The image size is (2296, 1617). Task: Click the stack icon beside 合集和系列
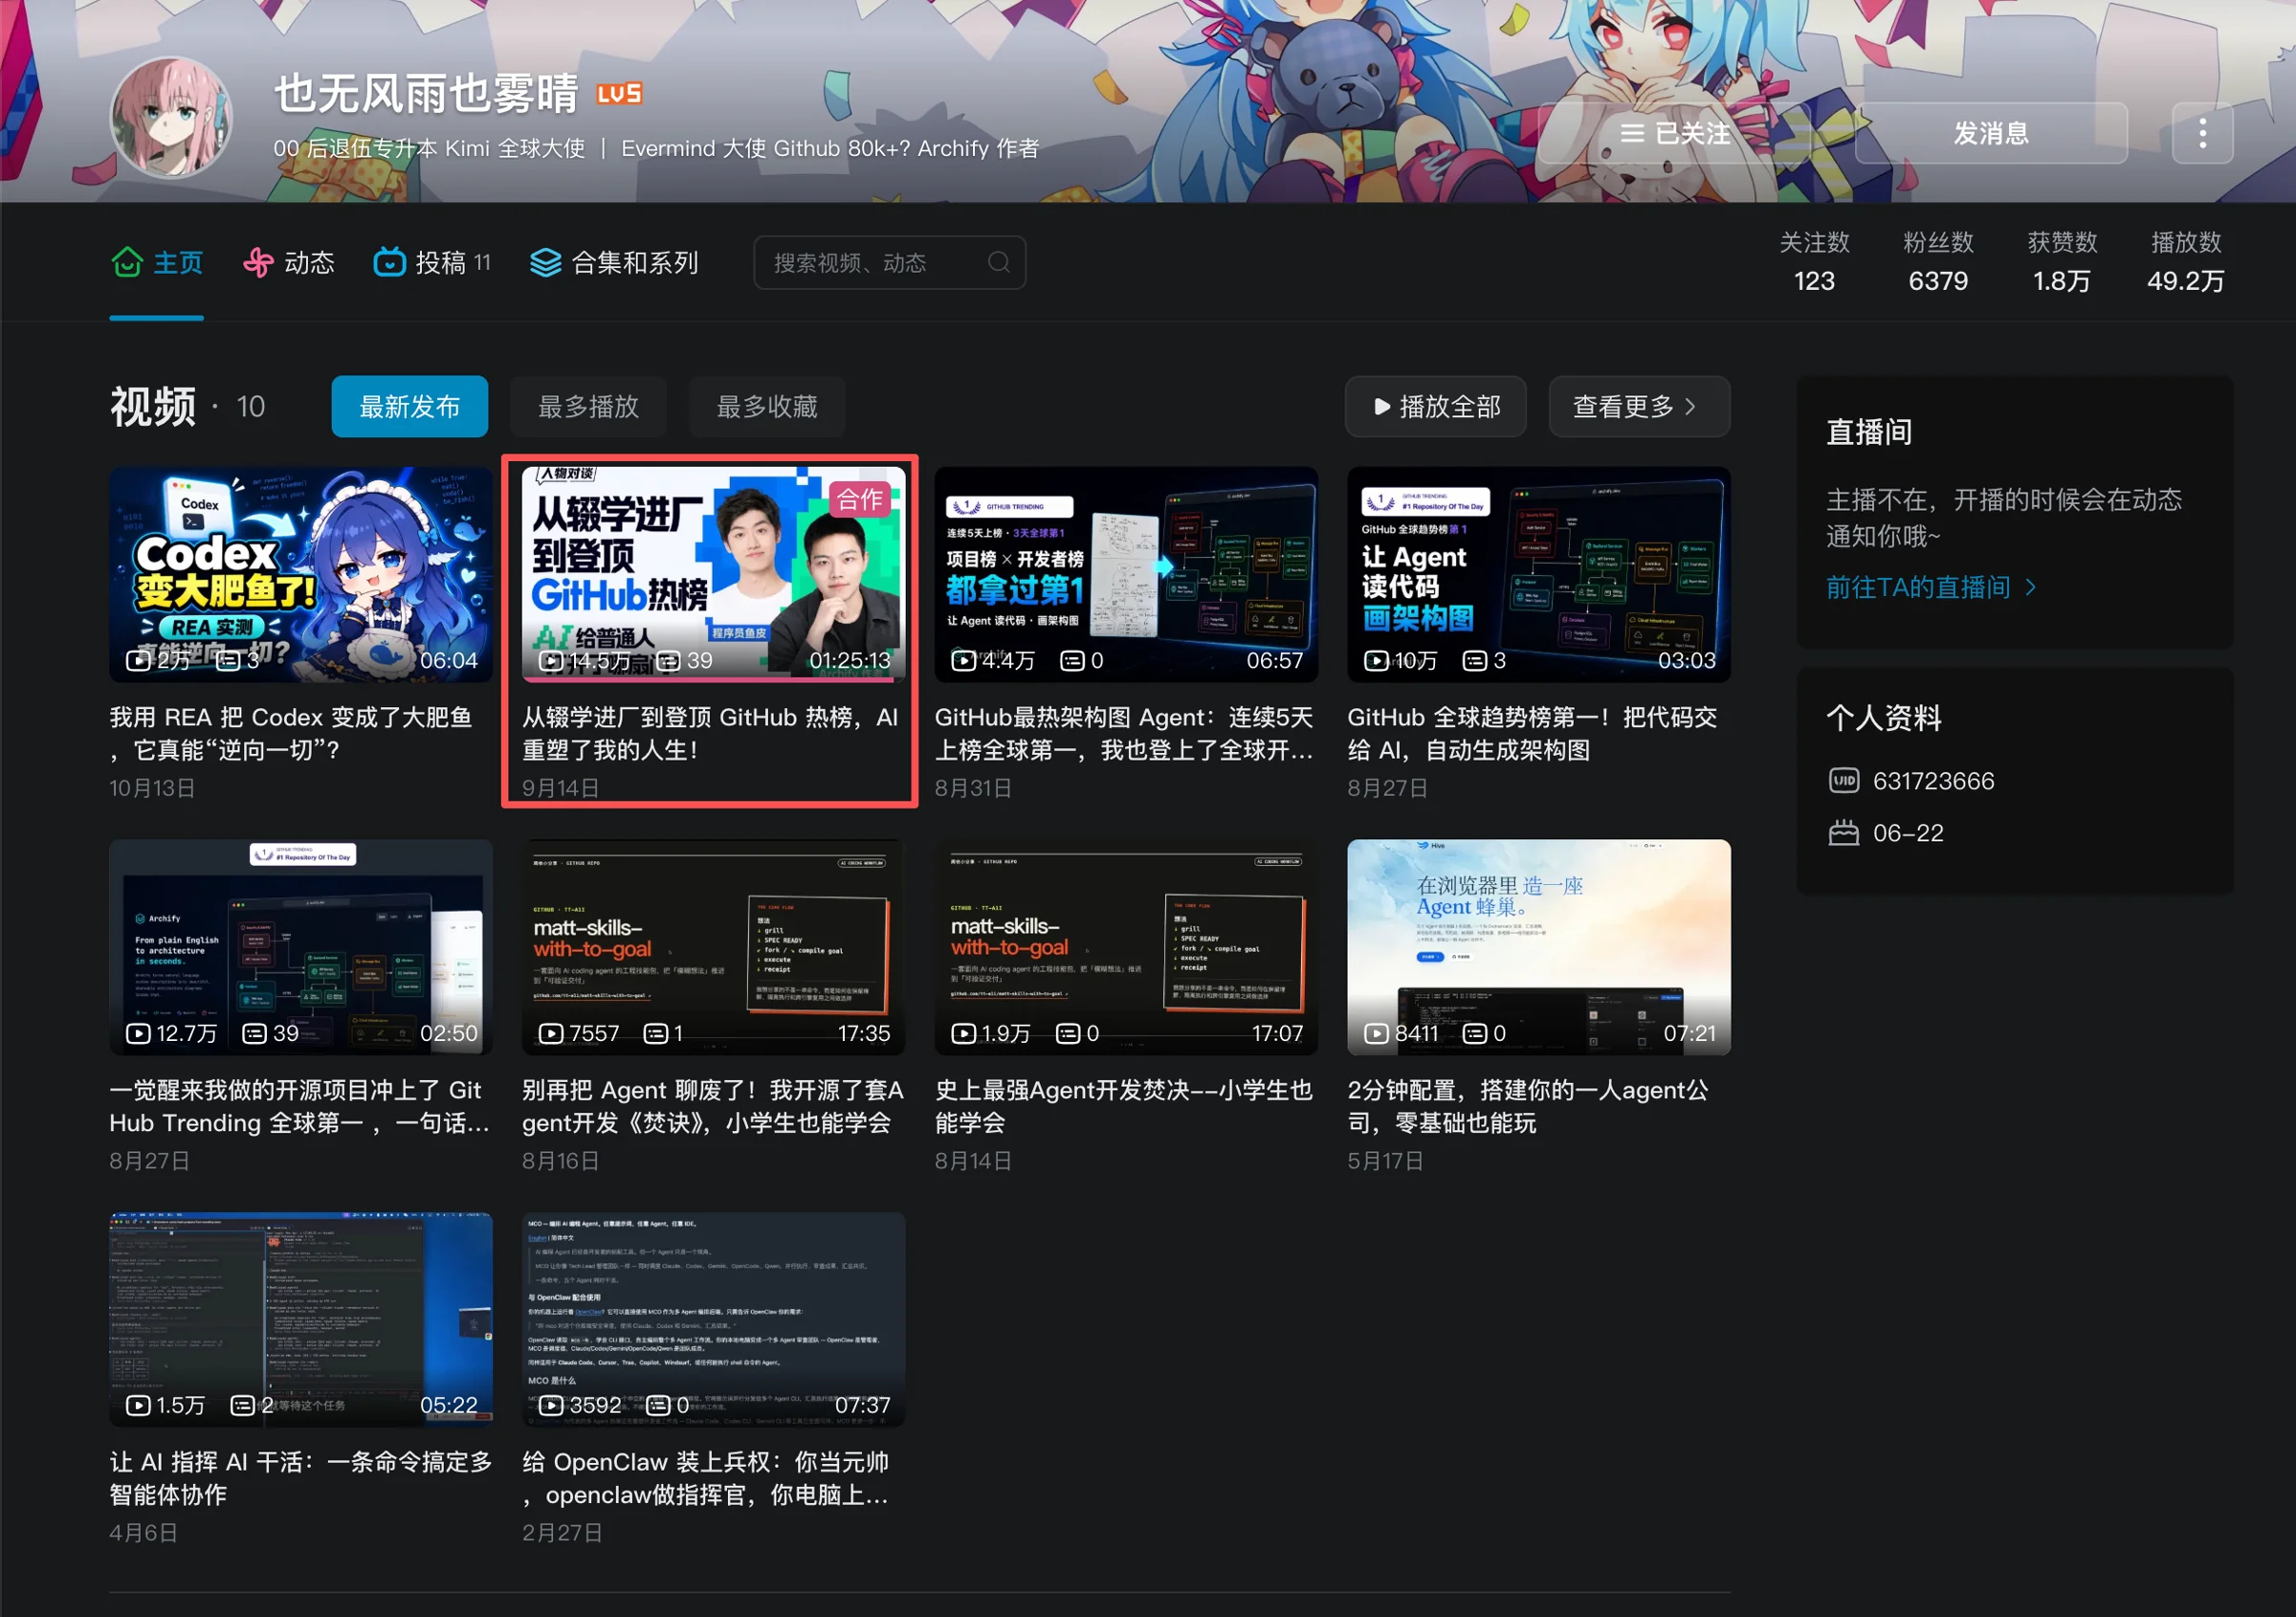[545, 262]
